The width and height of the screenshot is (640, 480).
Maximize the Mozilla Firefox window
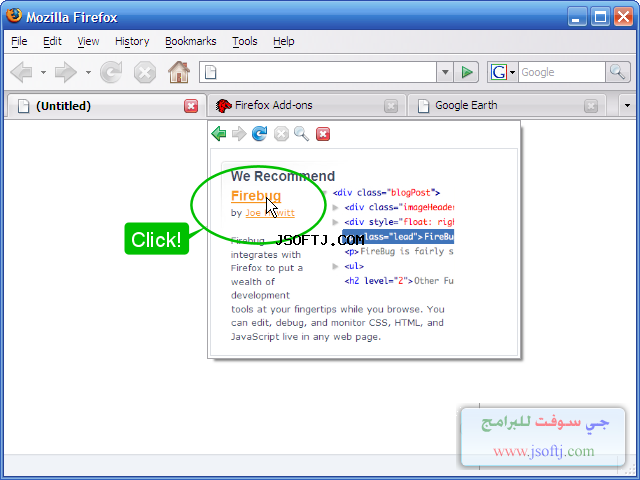pos(600,17)
